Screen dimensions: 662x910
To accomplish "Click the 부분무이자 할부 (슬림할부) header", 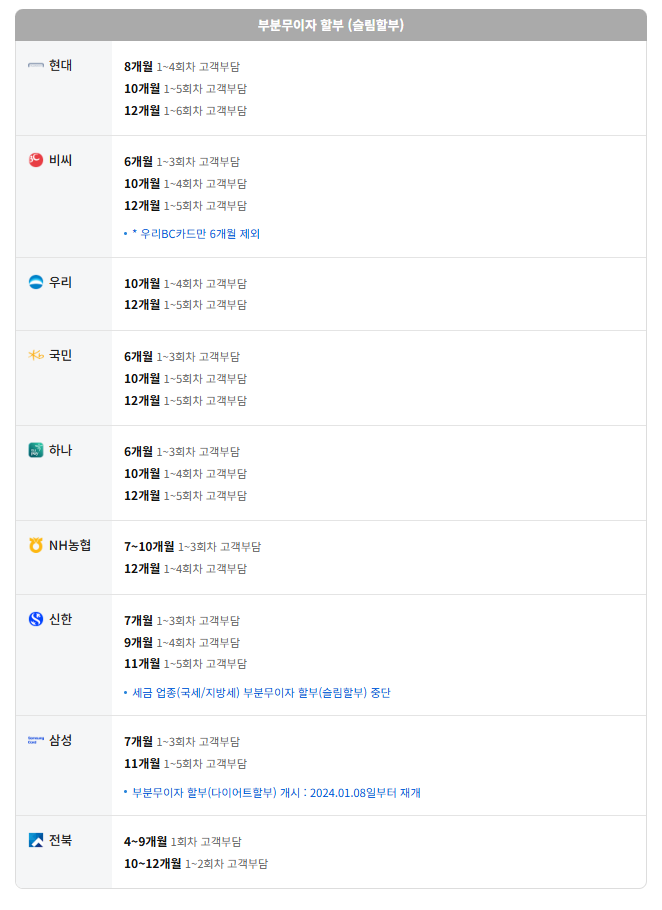I will (x=331, y=25).
